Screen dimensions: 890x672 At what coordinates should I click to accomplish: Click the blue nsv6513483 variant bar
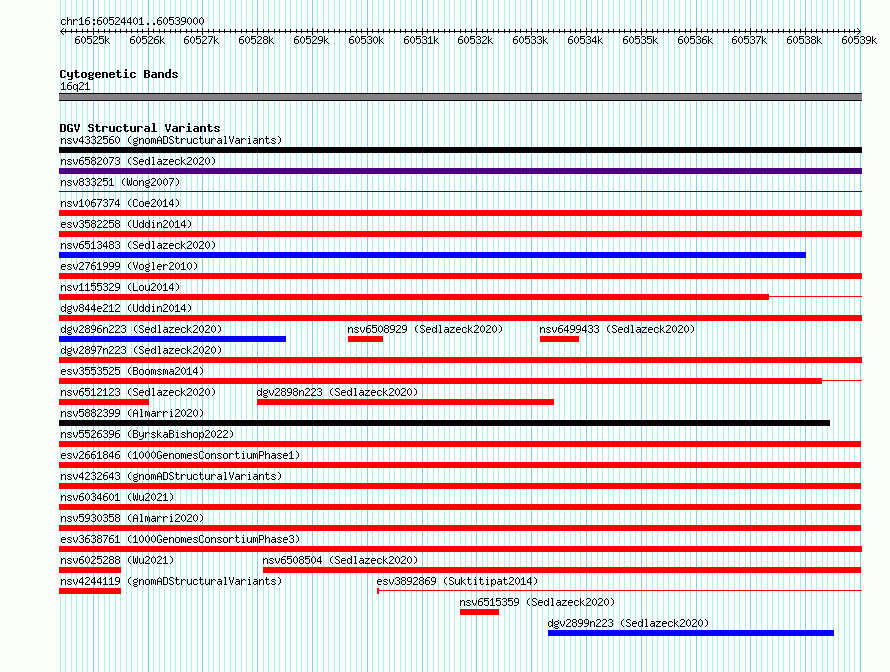coord(433,255)
